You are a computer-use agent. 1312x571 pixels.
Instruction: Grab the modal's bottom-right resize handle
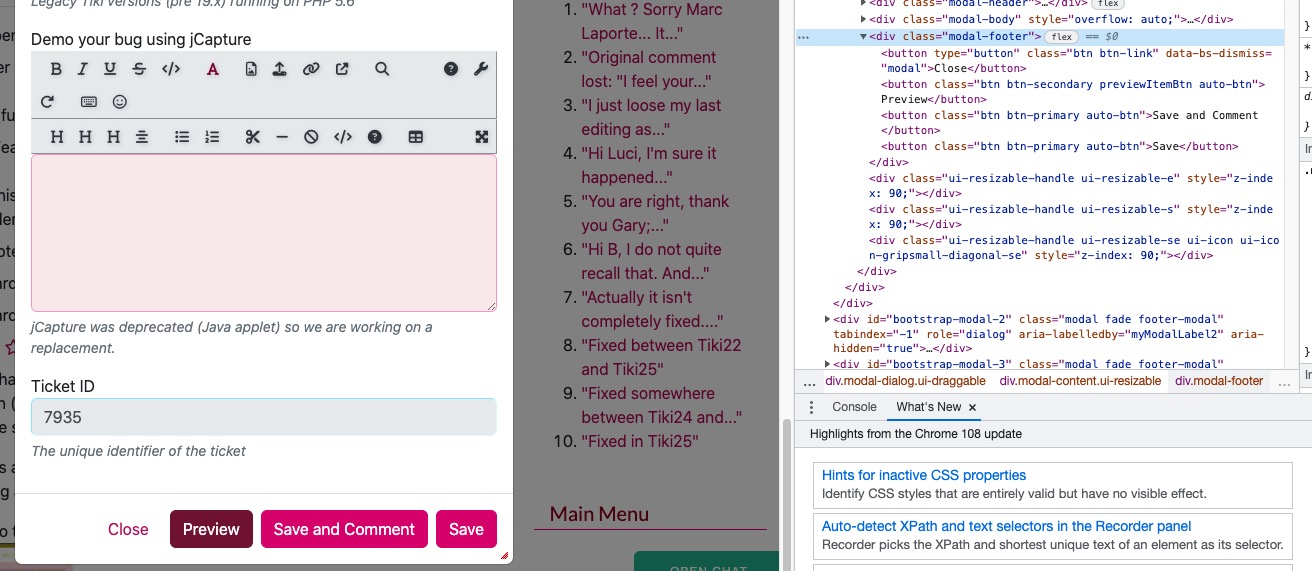[504, 555]
